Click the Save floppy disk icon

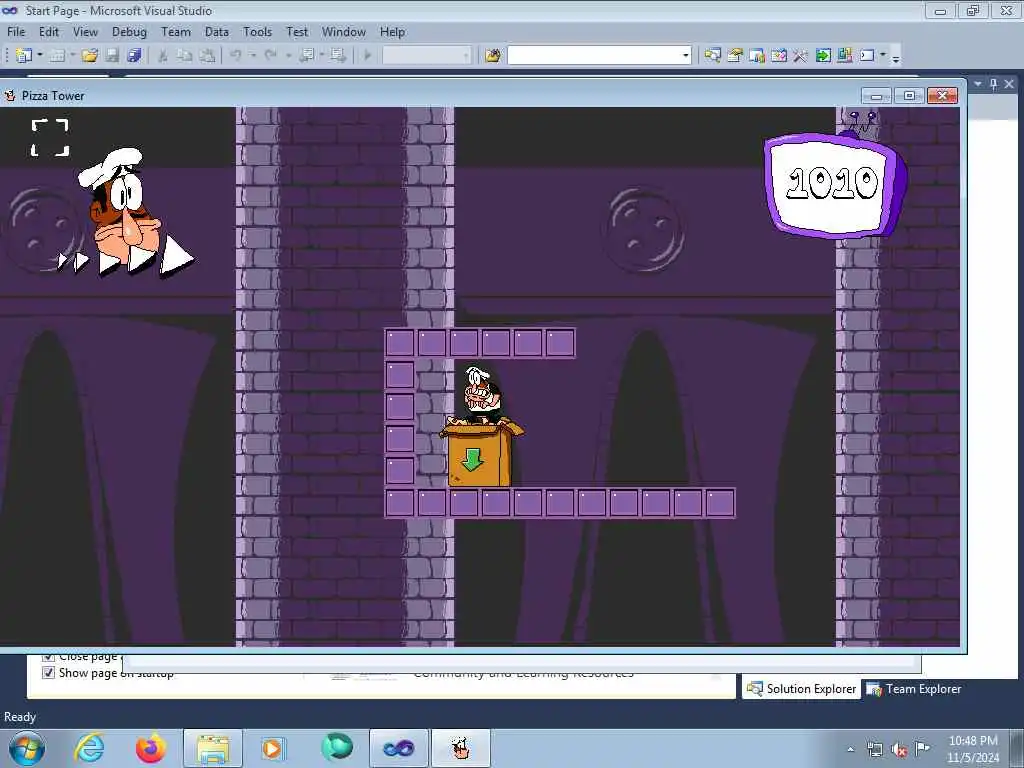click(x=112, y=56)
